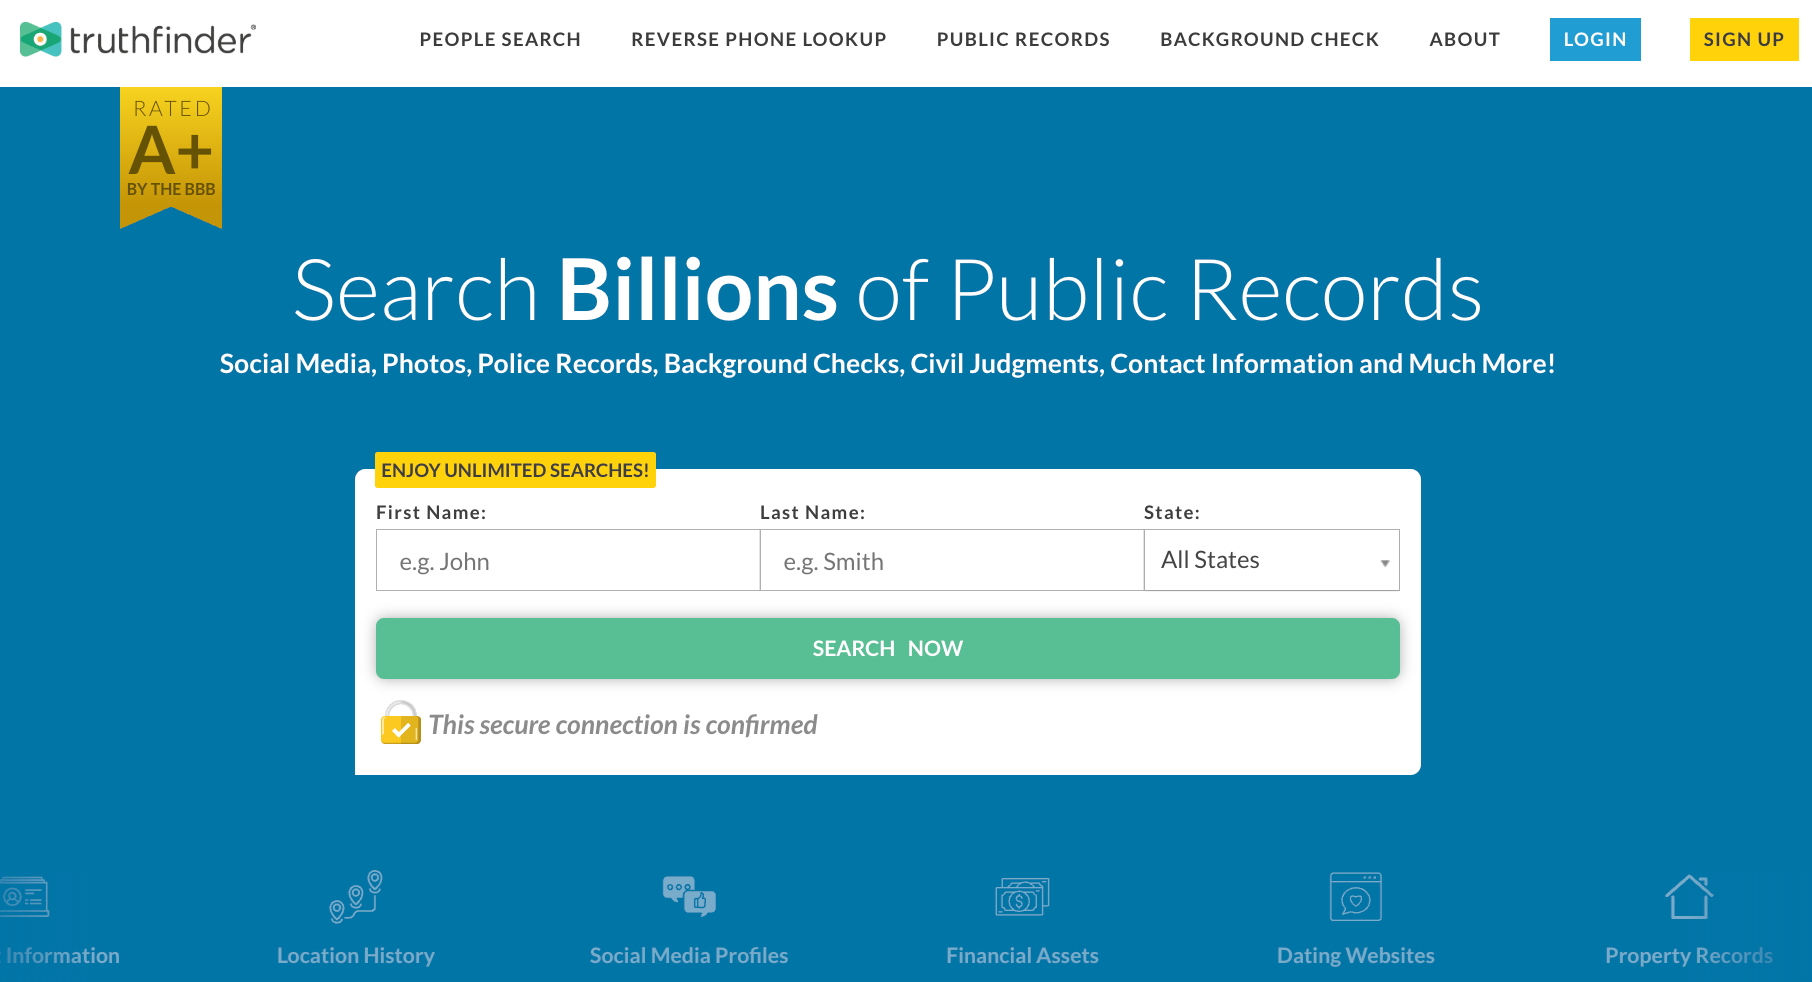Viewport: 1812px width, 982px height.
Task: Click the Property Records label
Action: coord(1689,956)
